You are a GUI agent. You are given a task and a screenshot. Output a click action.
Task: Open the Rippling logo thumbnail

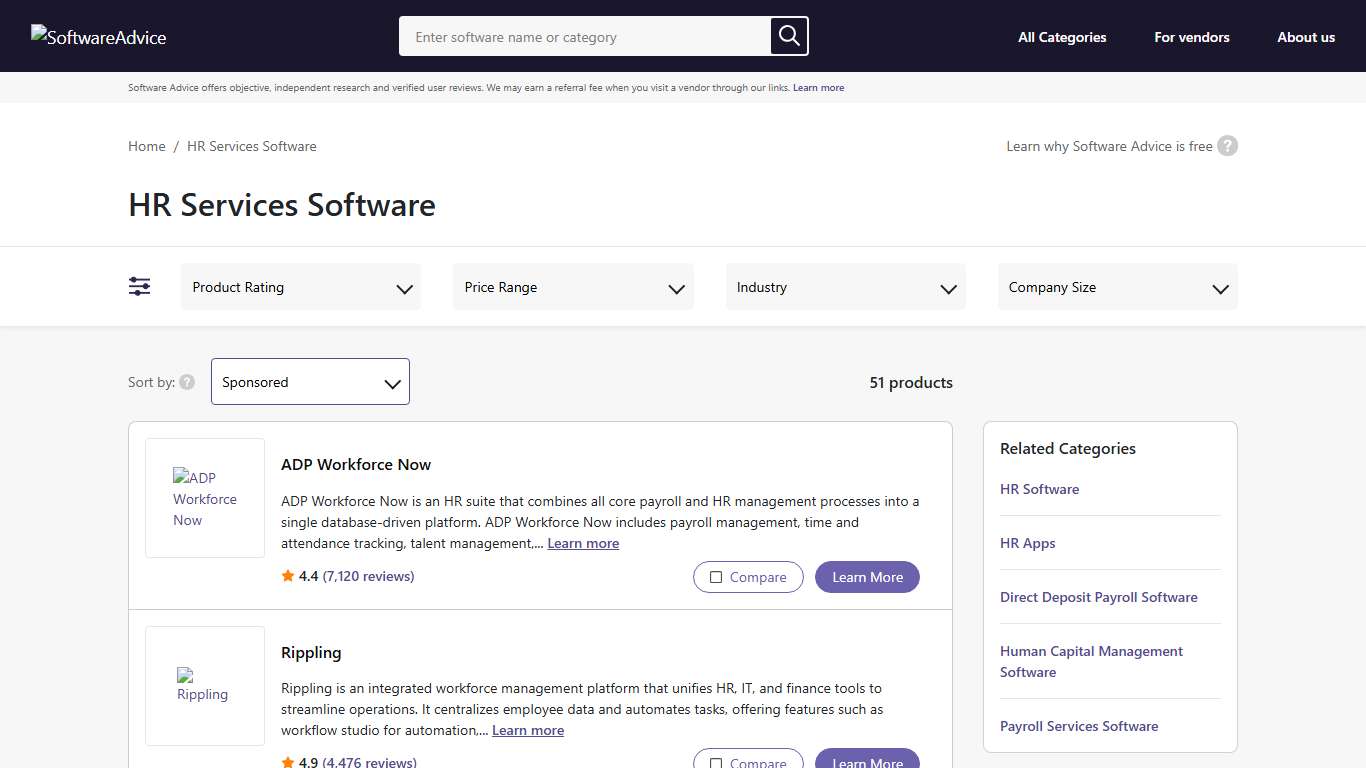(x=204, y=686)
